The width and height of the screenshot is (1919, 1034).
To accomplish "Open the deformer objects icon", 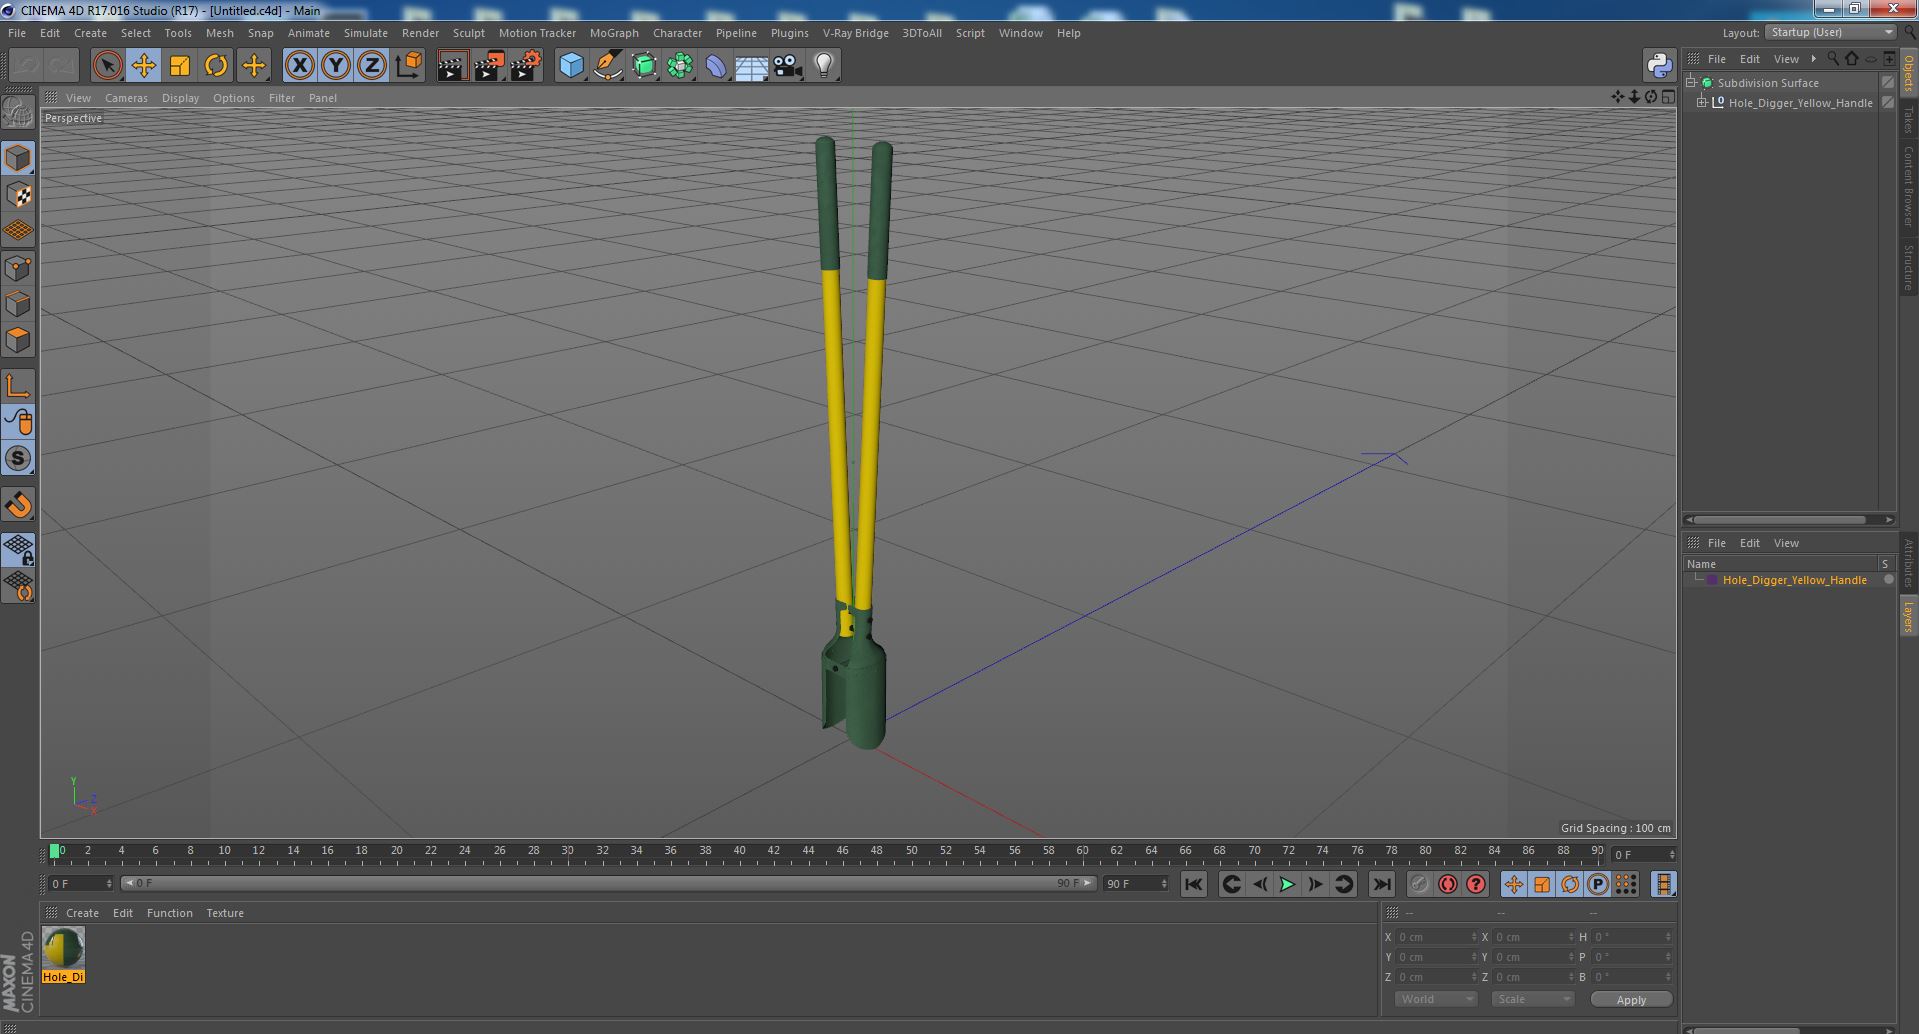I will point(716,66).
